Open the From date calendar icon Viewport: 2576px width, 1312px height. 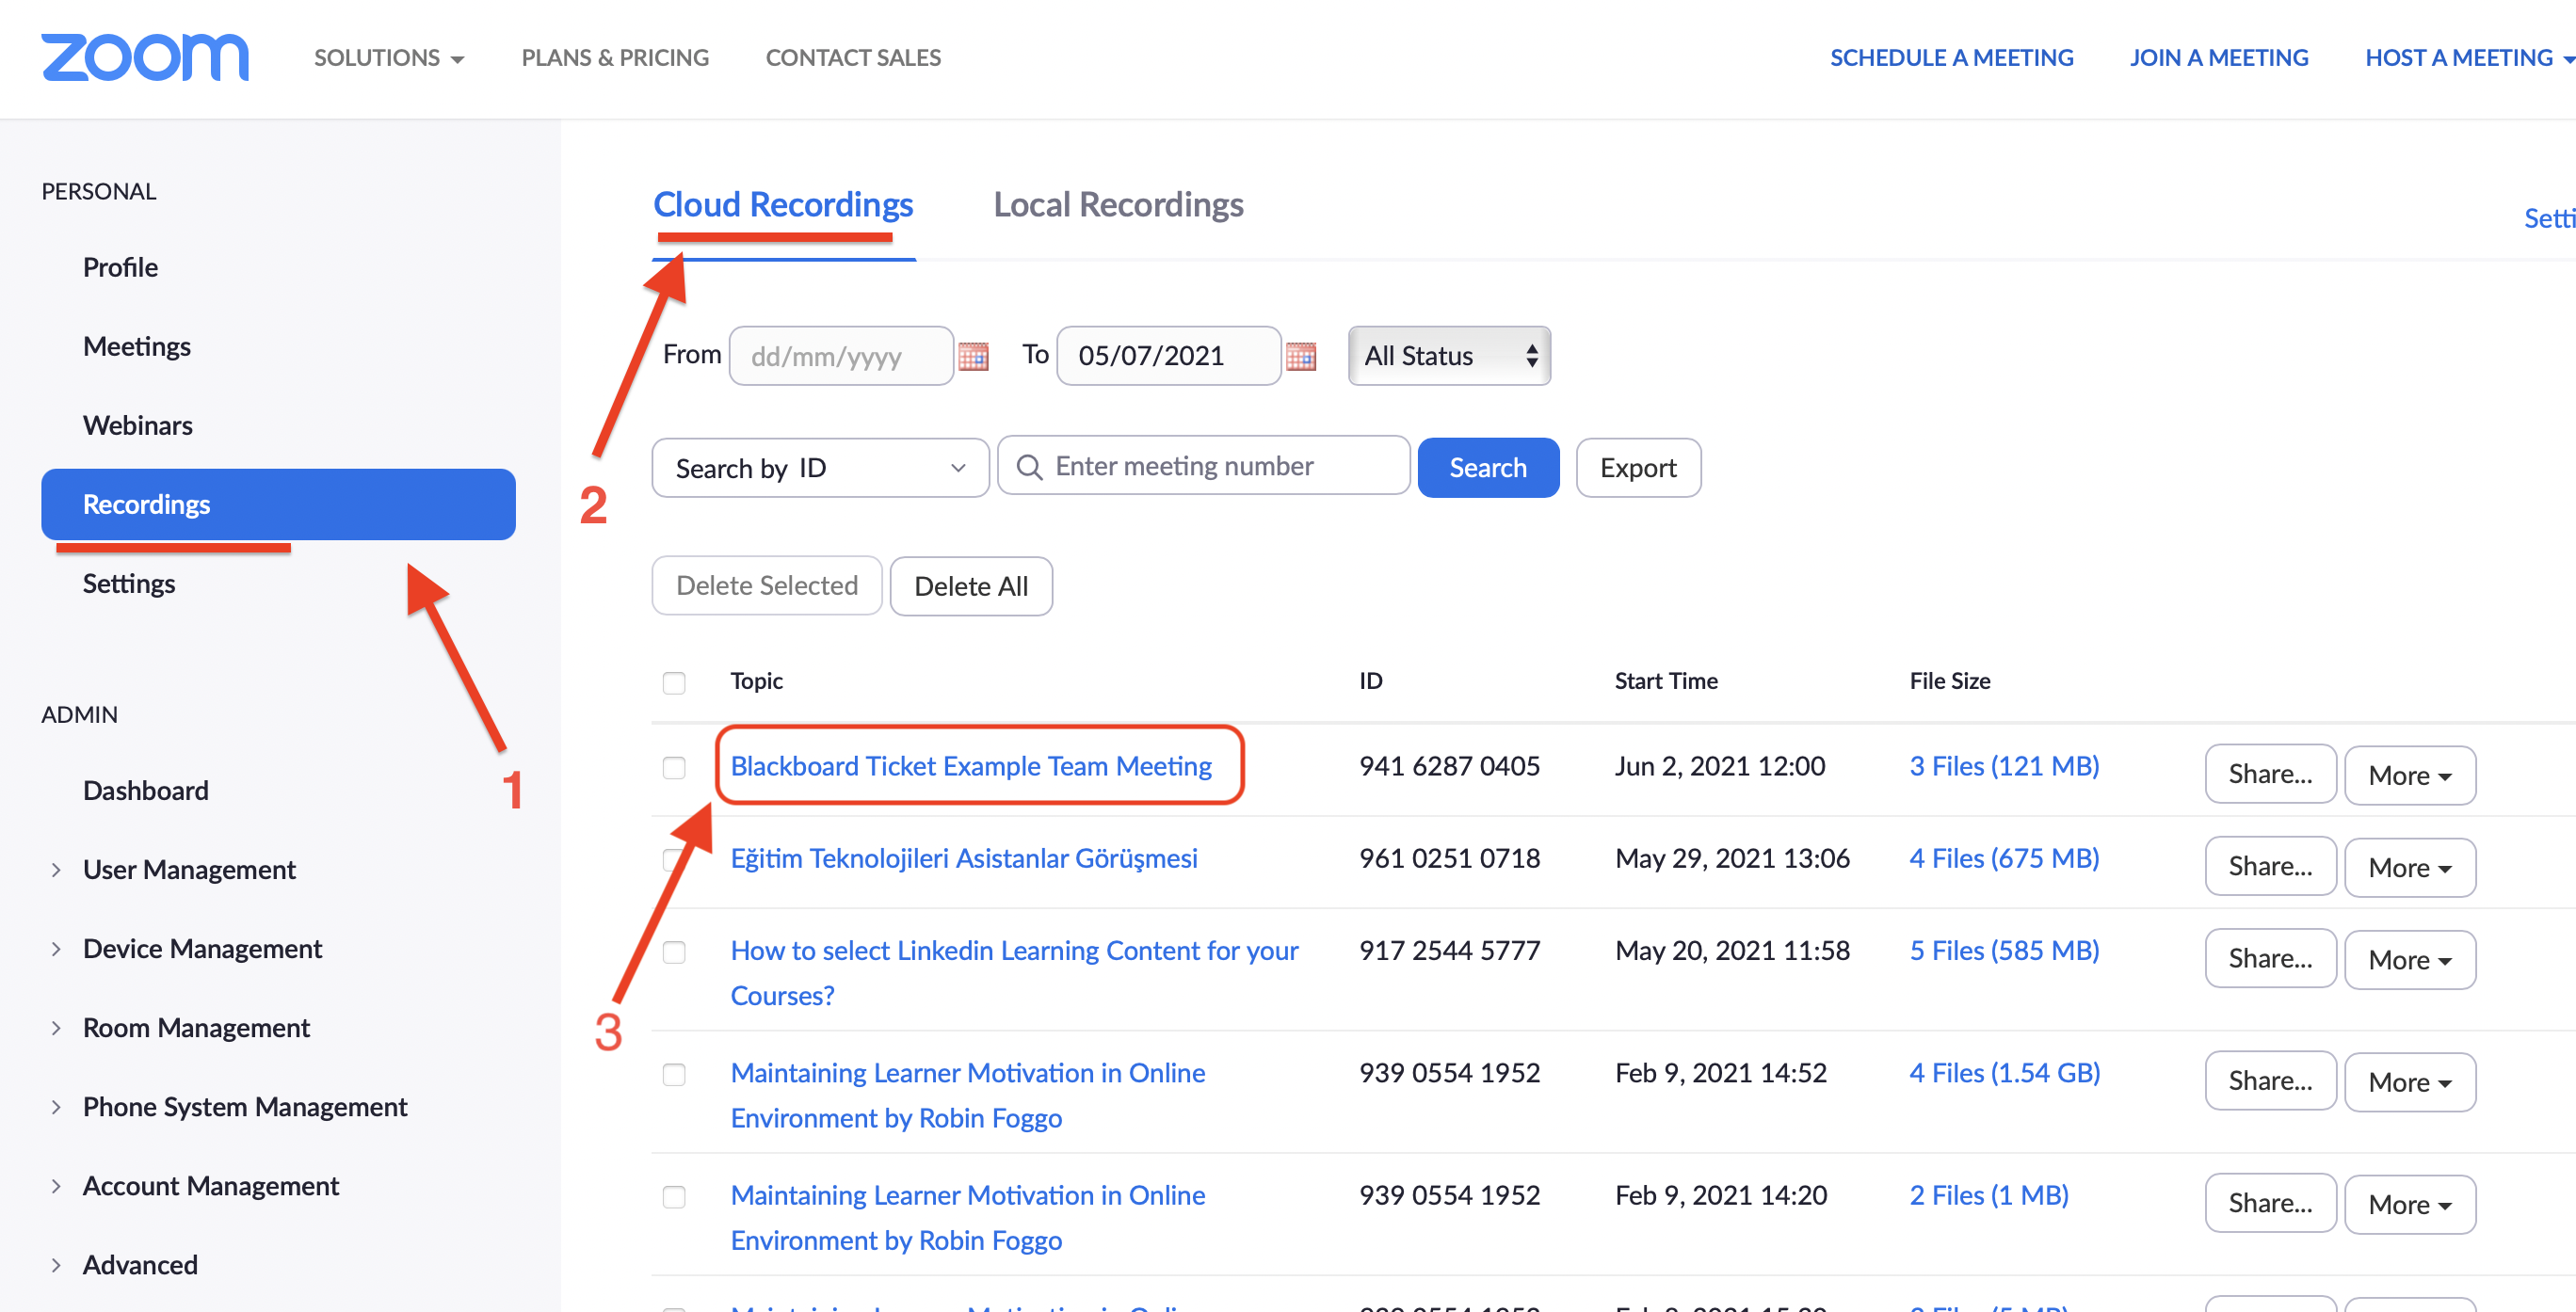pos(973,356)
